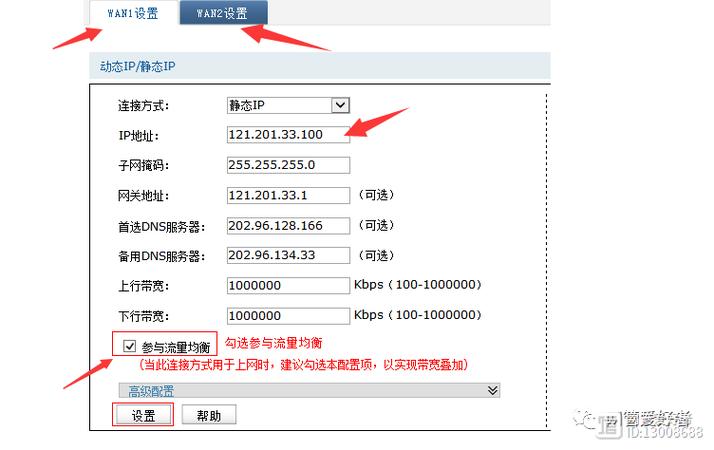Switch to the WAN1设置 tab

(x=133, y=13)
